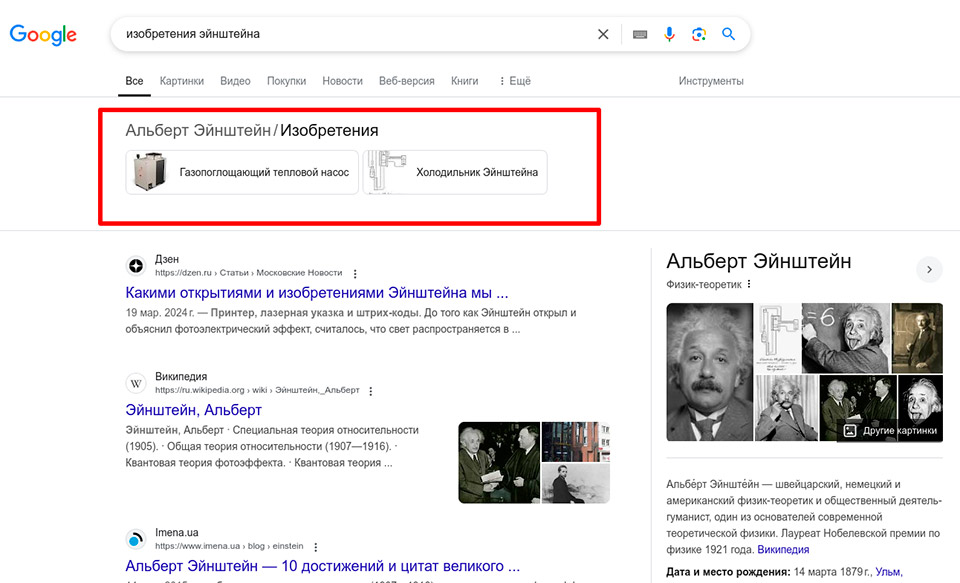Open Какими открытиями и изобретениями result
The height and width of the screenshot is (583, 960).
click(x=317, y=293)
